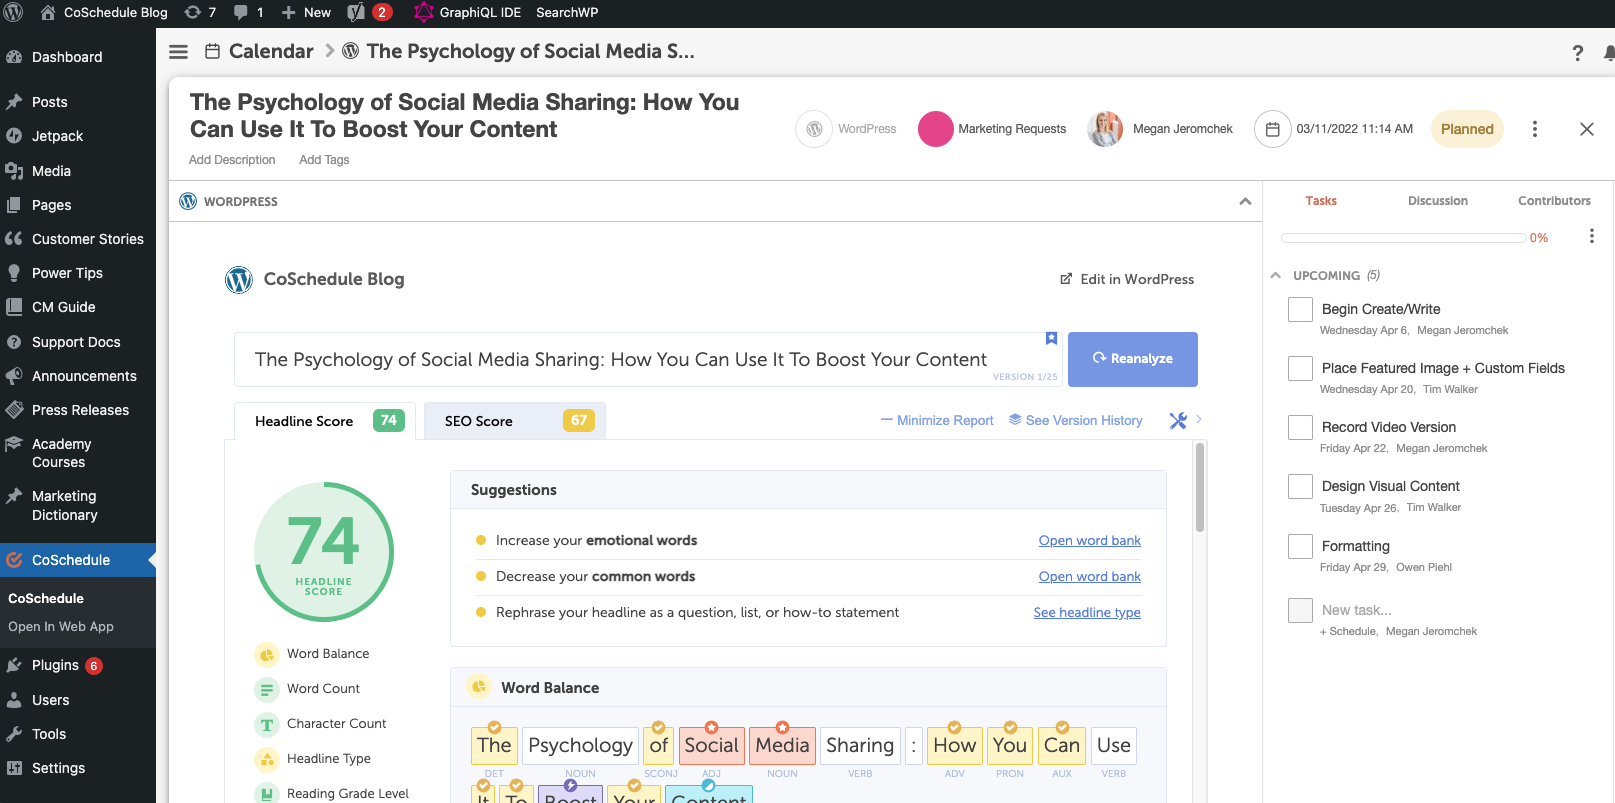Open the project three-dot options menu
Screen dimensions: 1615x803
1535,129
